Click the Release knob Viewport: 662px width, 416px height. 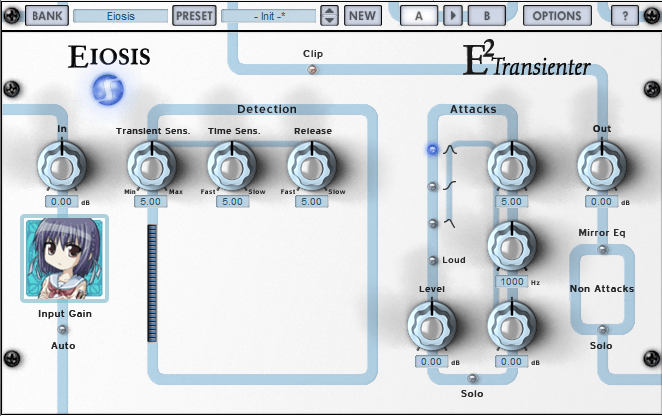(312, 166)
